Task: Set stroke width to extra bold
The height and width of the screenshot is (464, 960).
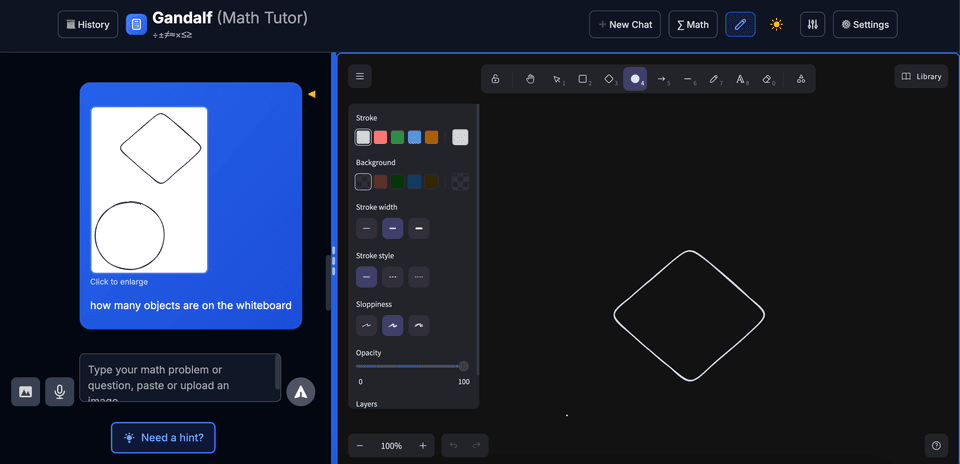Action: click(x=419, y=228)
